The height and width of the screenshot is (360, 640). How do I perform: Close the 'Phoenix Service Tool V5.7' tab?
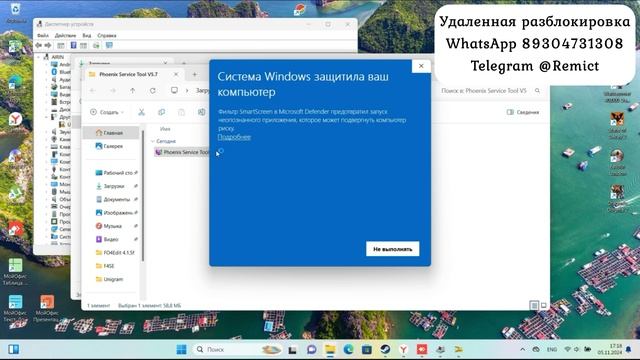pos(176,74)
